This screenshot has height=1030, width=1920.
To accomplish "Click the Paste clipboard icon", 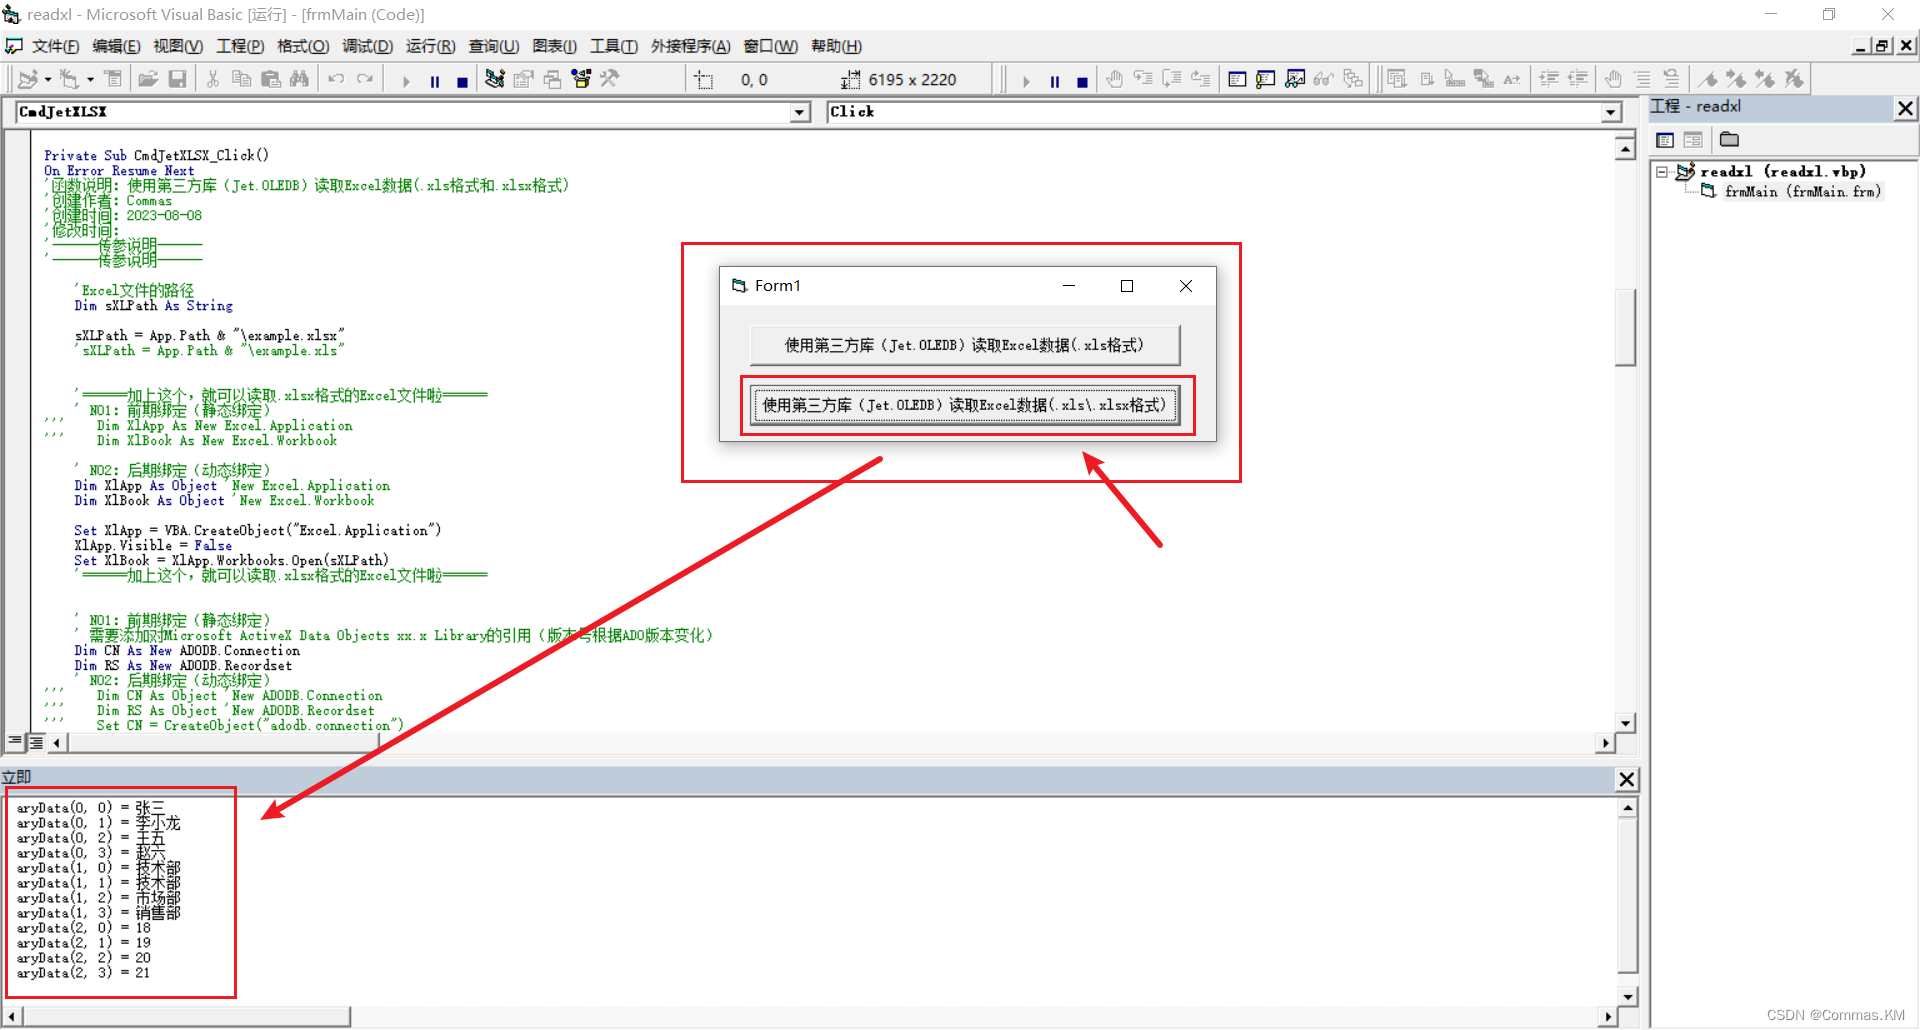I will pyautogui.click(x=271, y=79).
